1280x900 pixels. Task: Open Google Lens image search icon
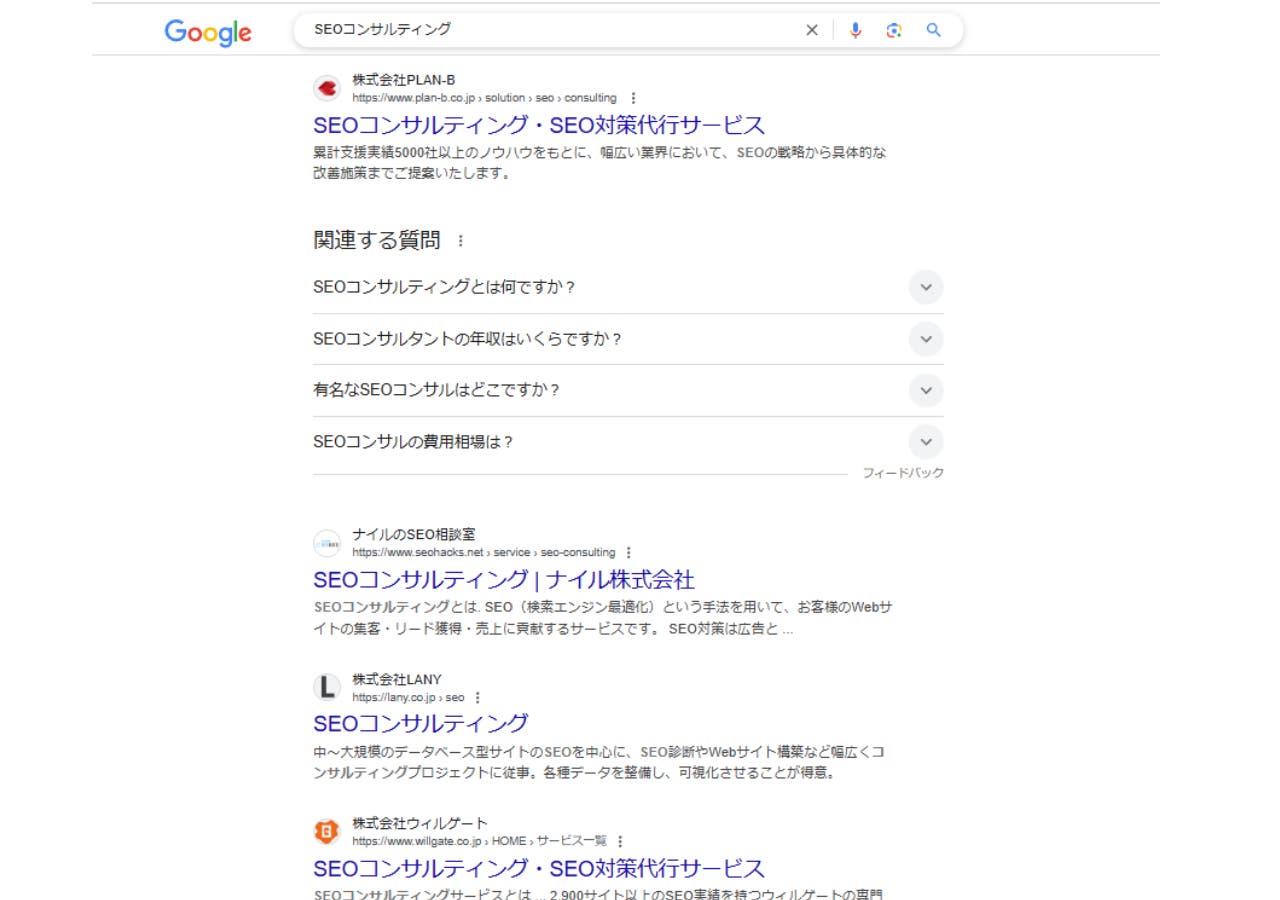tap(894, 30)
